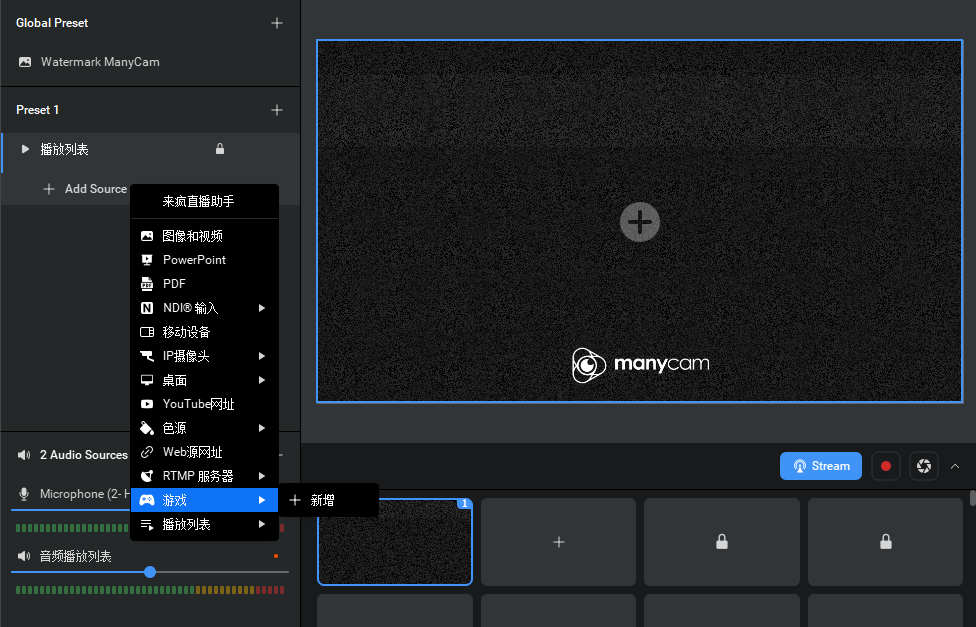
Task: Adjust the 音频播放列表 volume slider handle
Action: 150,572
